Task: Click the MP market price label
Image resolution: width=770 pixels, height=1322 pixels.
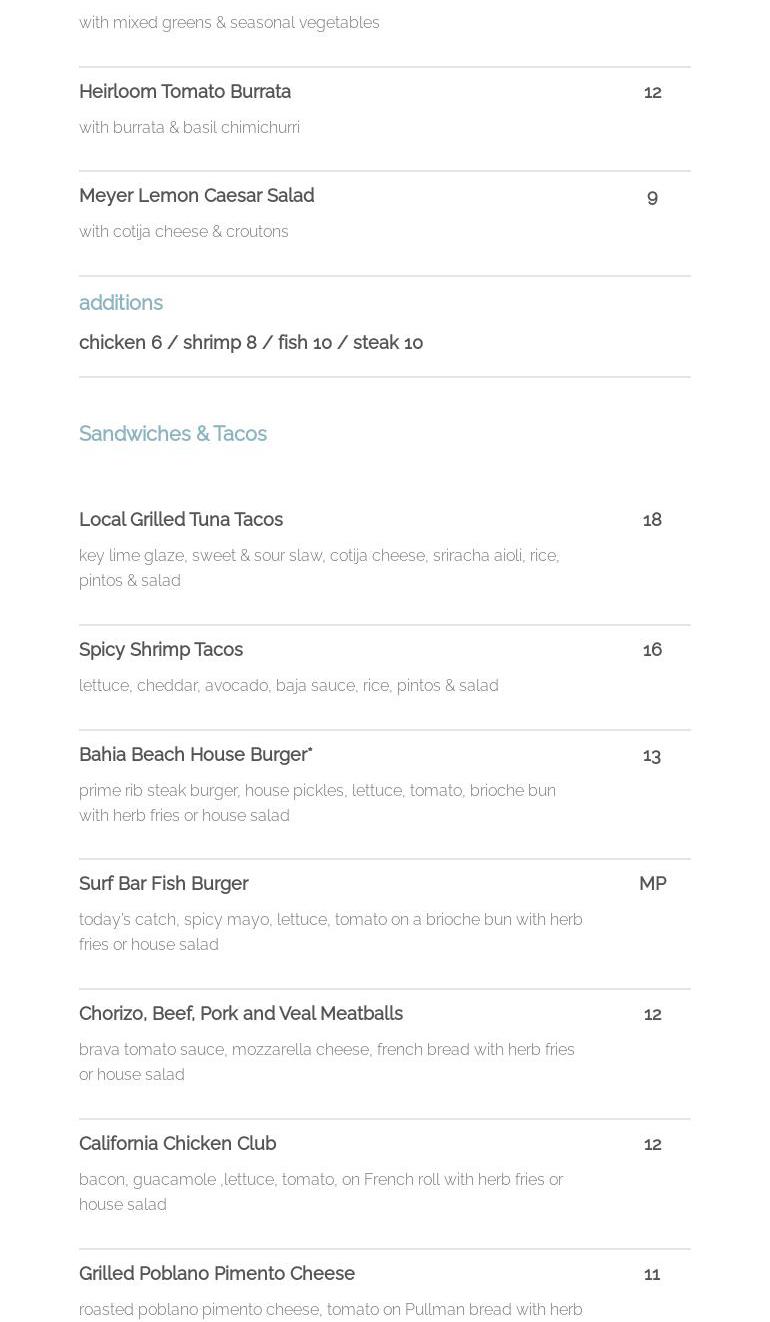Action: [x=652, y=883]
